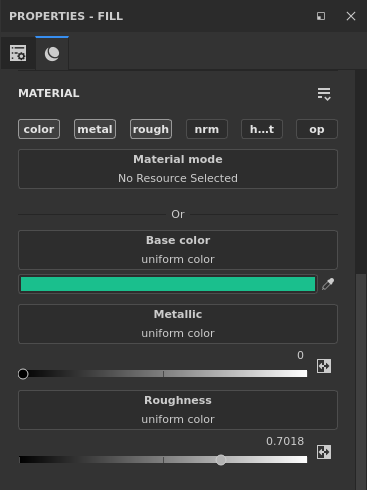Click the MATERIAL section heading
This screenshot has width=367, height=490.
coord(49,93)
